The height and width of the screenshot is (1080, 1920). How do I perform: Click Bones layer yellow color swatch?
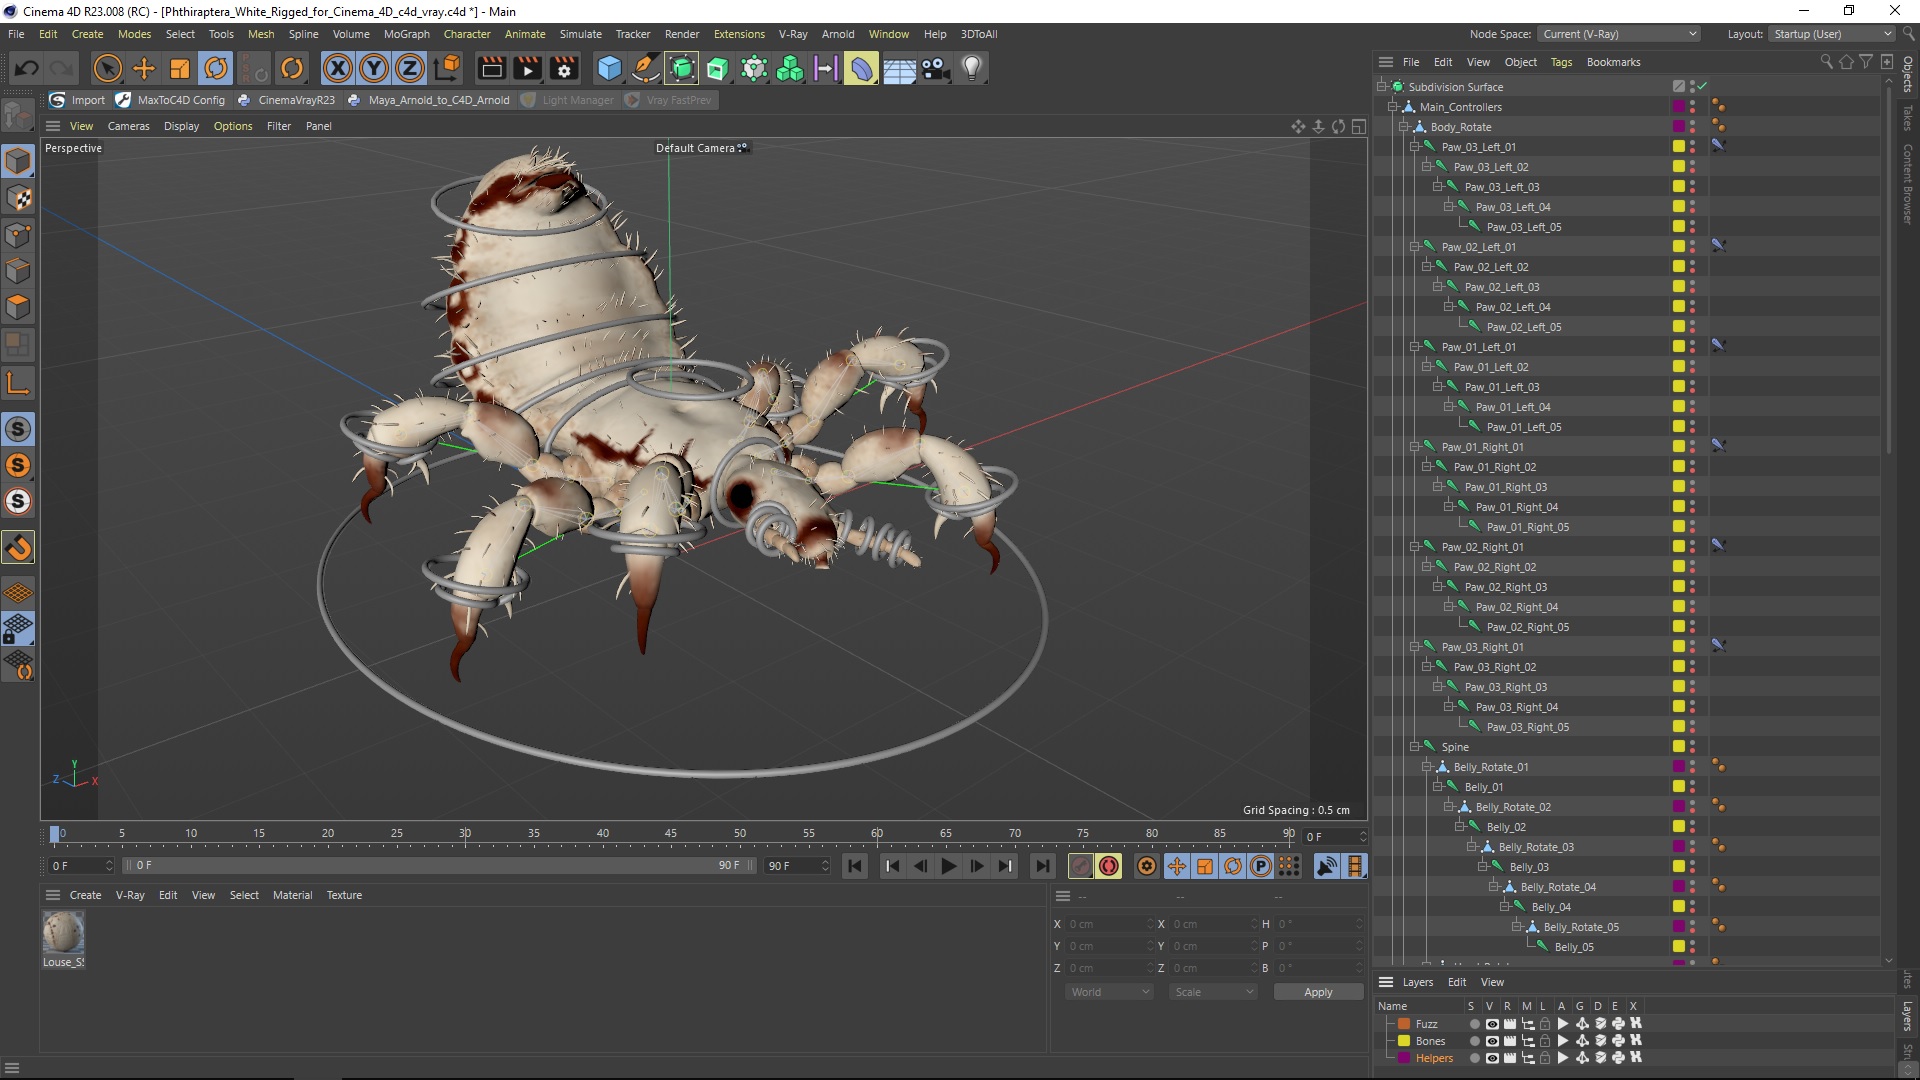pos(1404,1041)
